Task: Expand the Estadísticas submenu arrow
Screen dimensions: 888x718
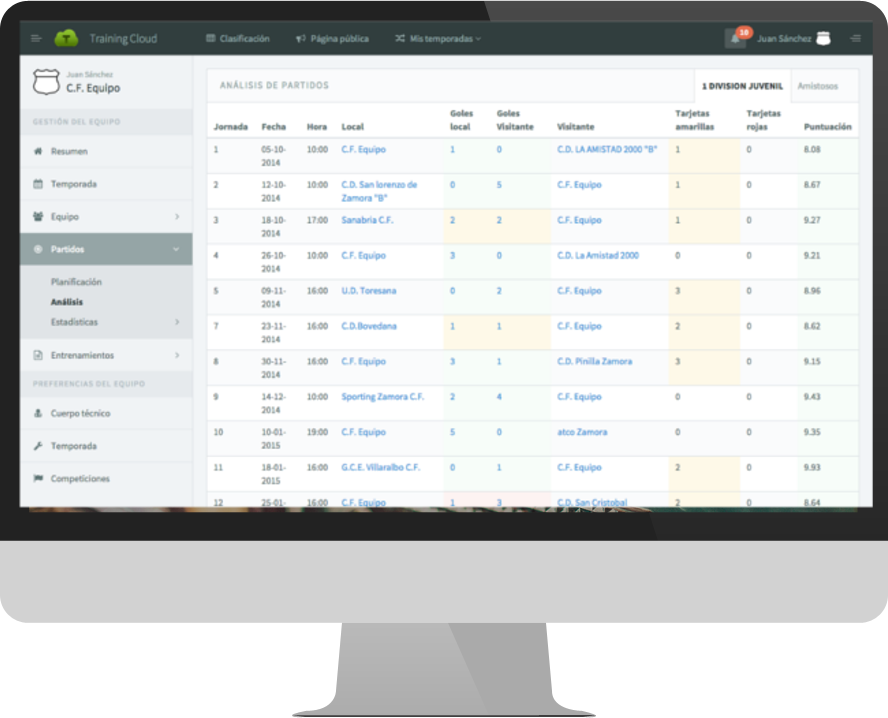Action: pyautogui.click(x=177, y=322)
